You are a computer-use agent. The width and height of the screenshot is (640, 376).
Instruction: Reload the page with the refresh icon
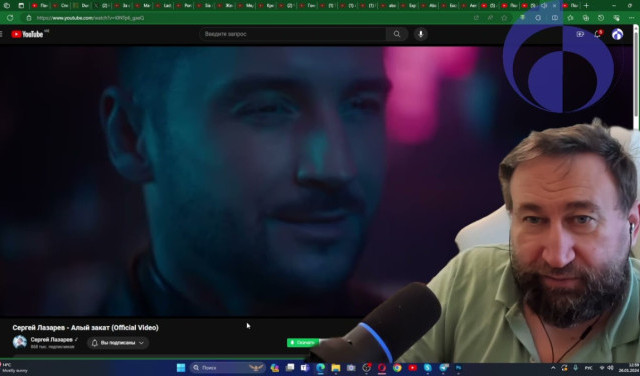10,18
